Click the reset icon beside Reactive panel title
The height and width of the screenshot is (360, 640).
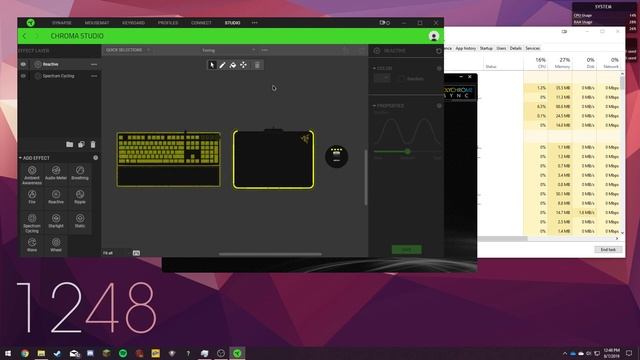[439, 51]
